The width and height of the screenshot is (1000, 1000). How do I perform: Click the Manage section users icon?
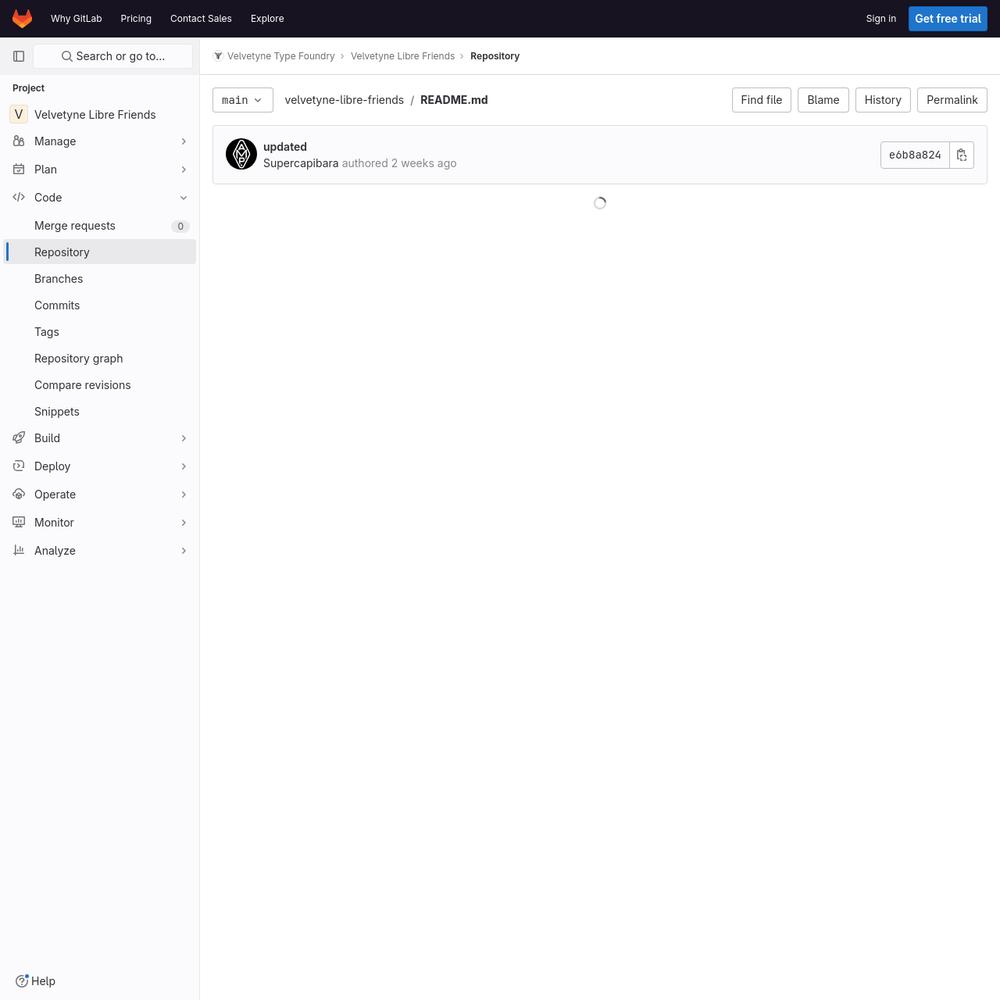point(18,141)
